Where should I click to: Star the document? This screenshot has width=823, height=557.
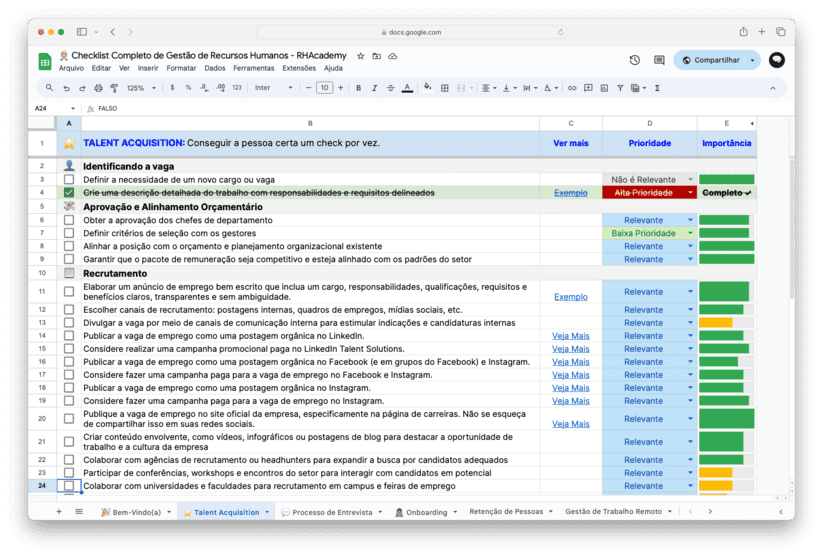pyautogui.click(x=361, y=56)
